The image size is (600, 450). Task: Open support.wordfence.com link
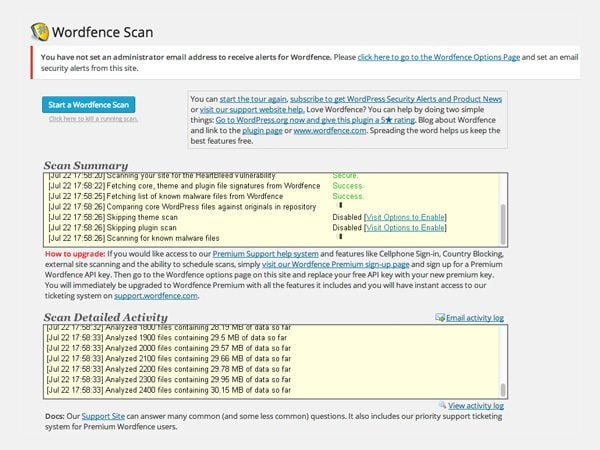tap(156, 296)
